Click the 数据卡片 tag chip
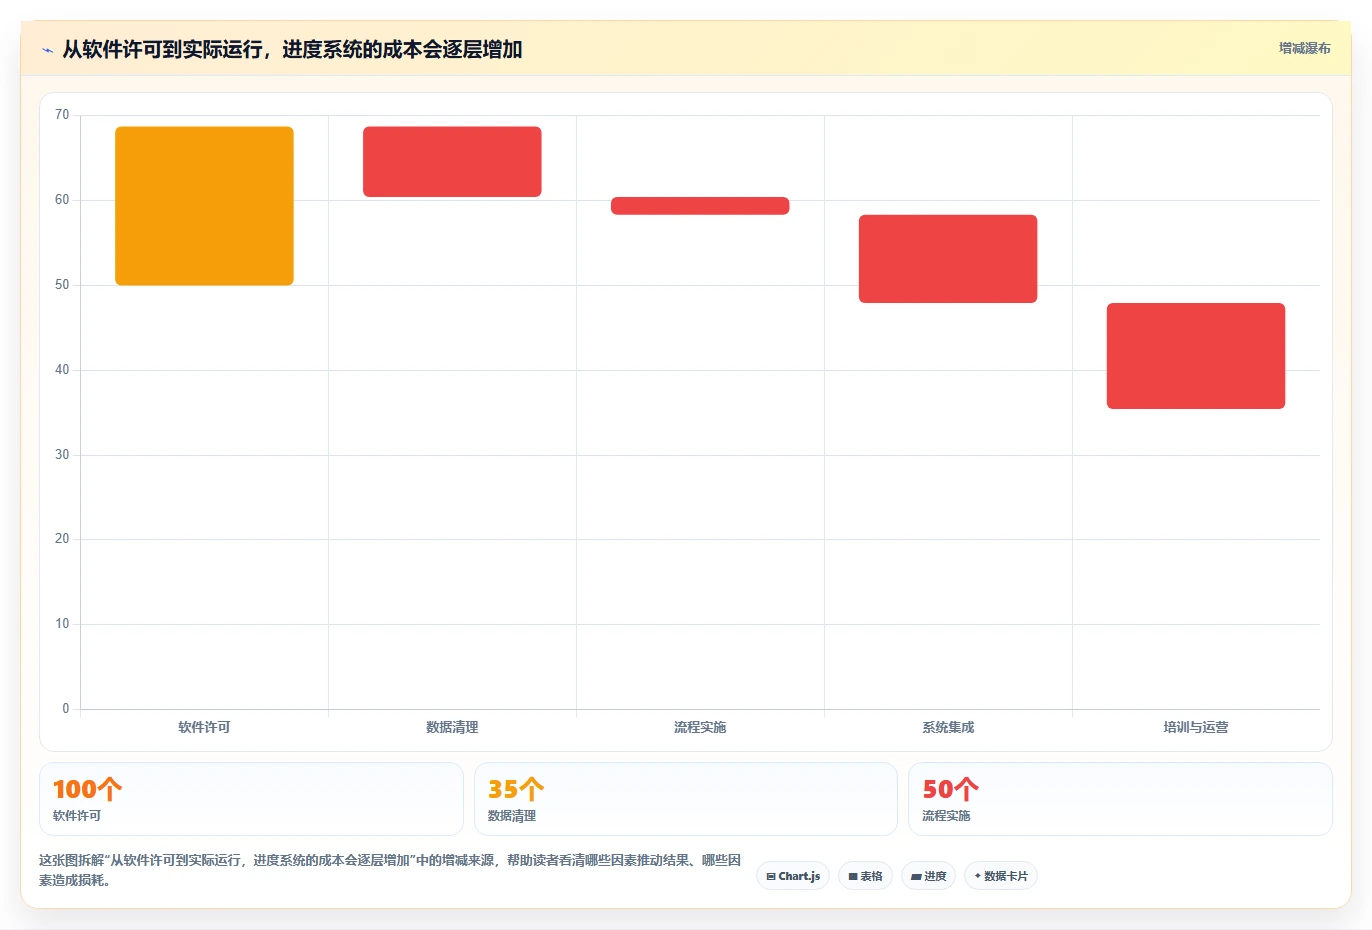The image size is (1372, 930). pyautogui.click(x=1001, y=876)
